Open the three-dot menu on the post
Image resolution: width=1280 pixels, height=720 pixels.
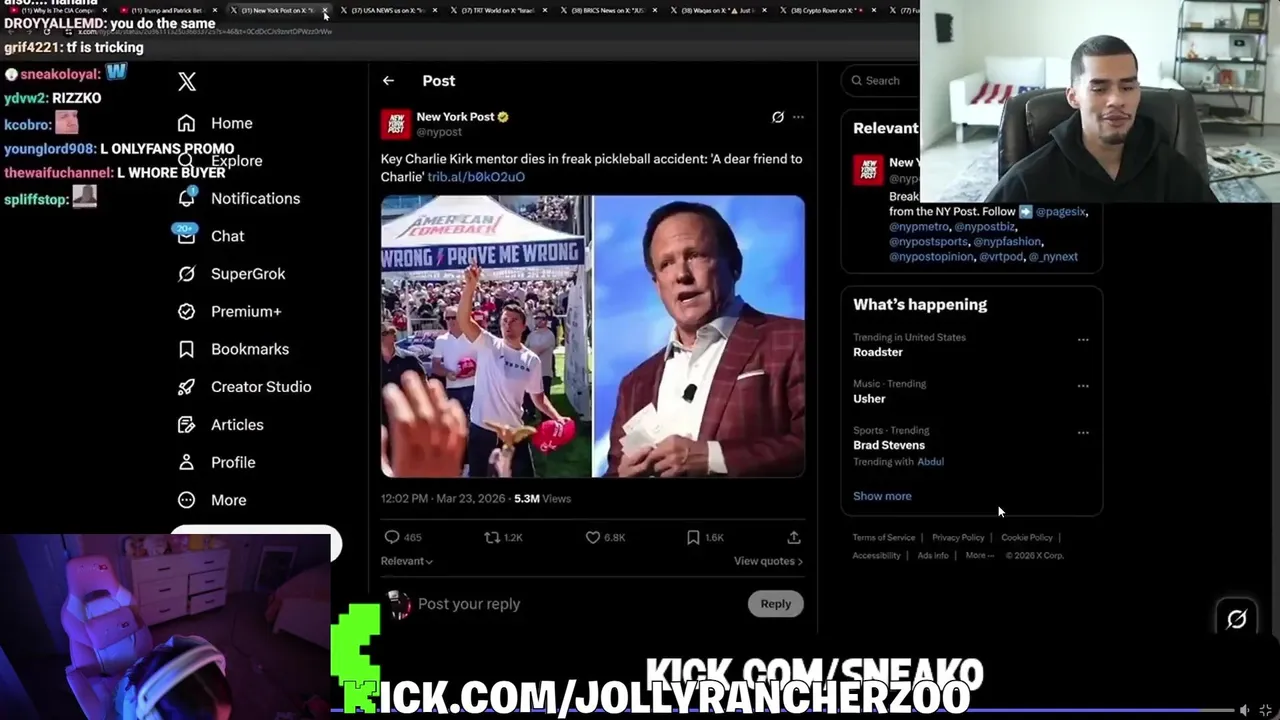[798, 117]
